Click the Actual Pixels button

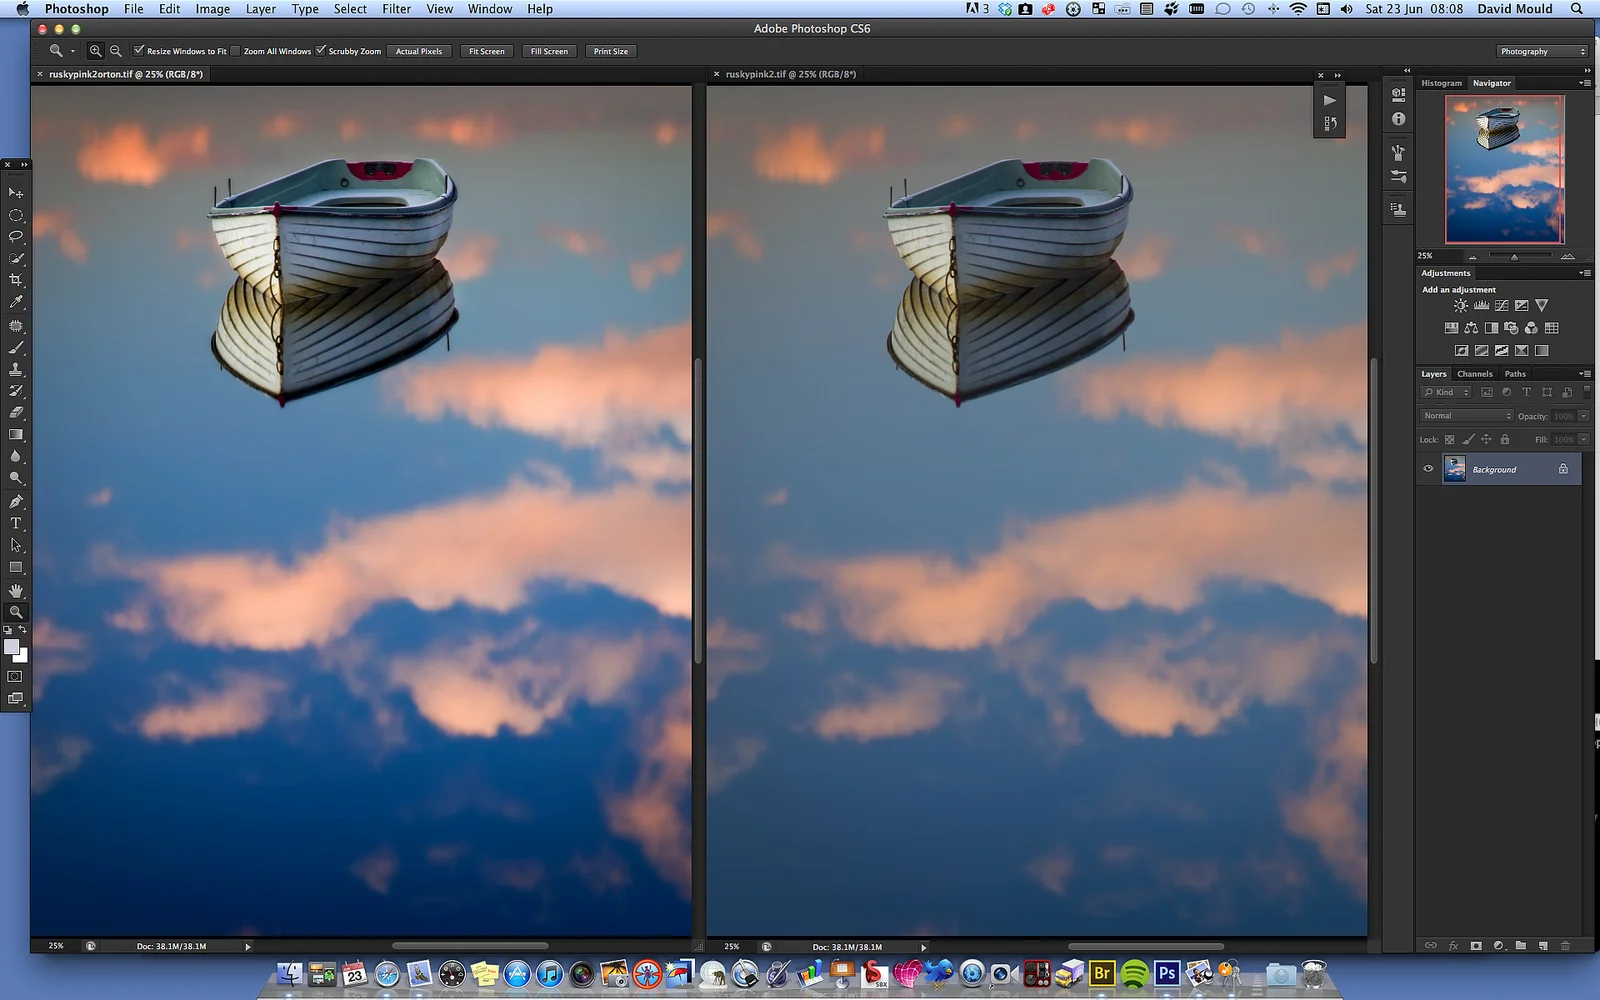(x=419, y=51)
